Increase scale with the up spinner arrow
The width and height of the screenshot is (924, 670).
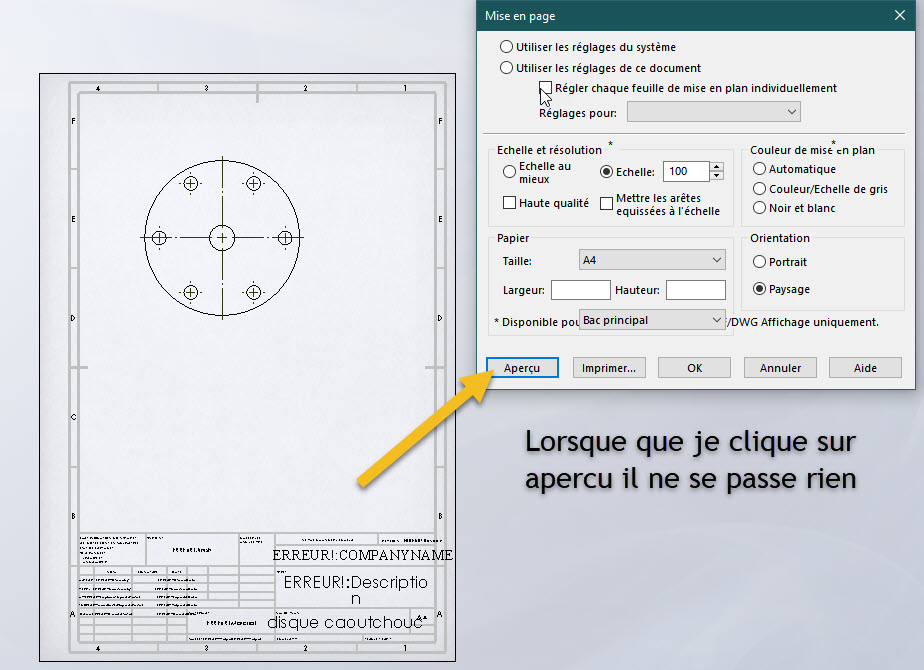pyautogui.click(x=716, y=167)
